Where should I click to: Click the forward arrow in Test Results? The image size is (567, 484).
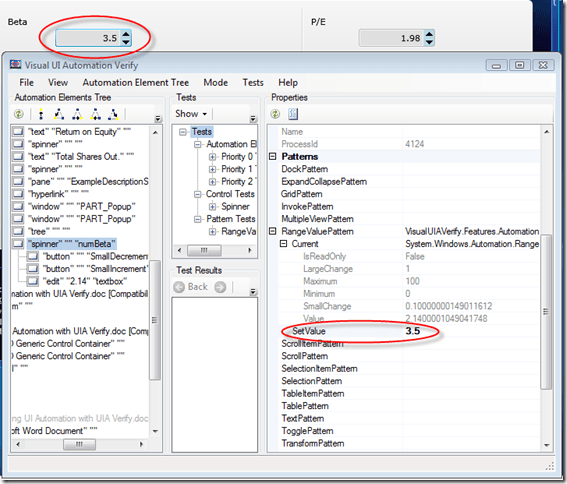coord(220,287)
